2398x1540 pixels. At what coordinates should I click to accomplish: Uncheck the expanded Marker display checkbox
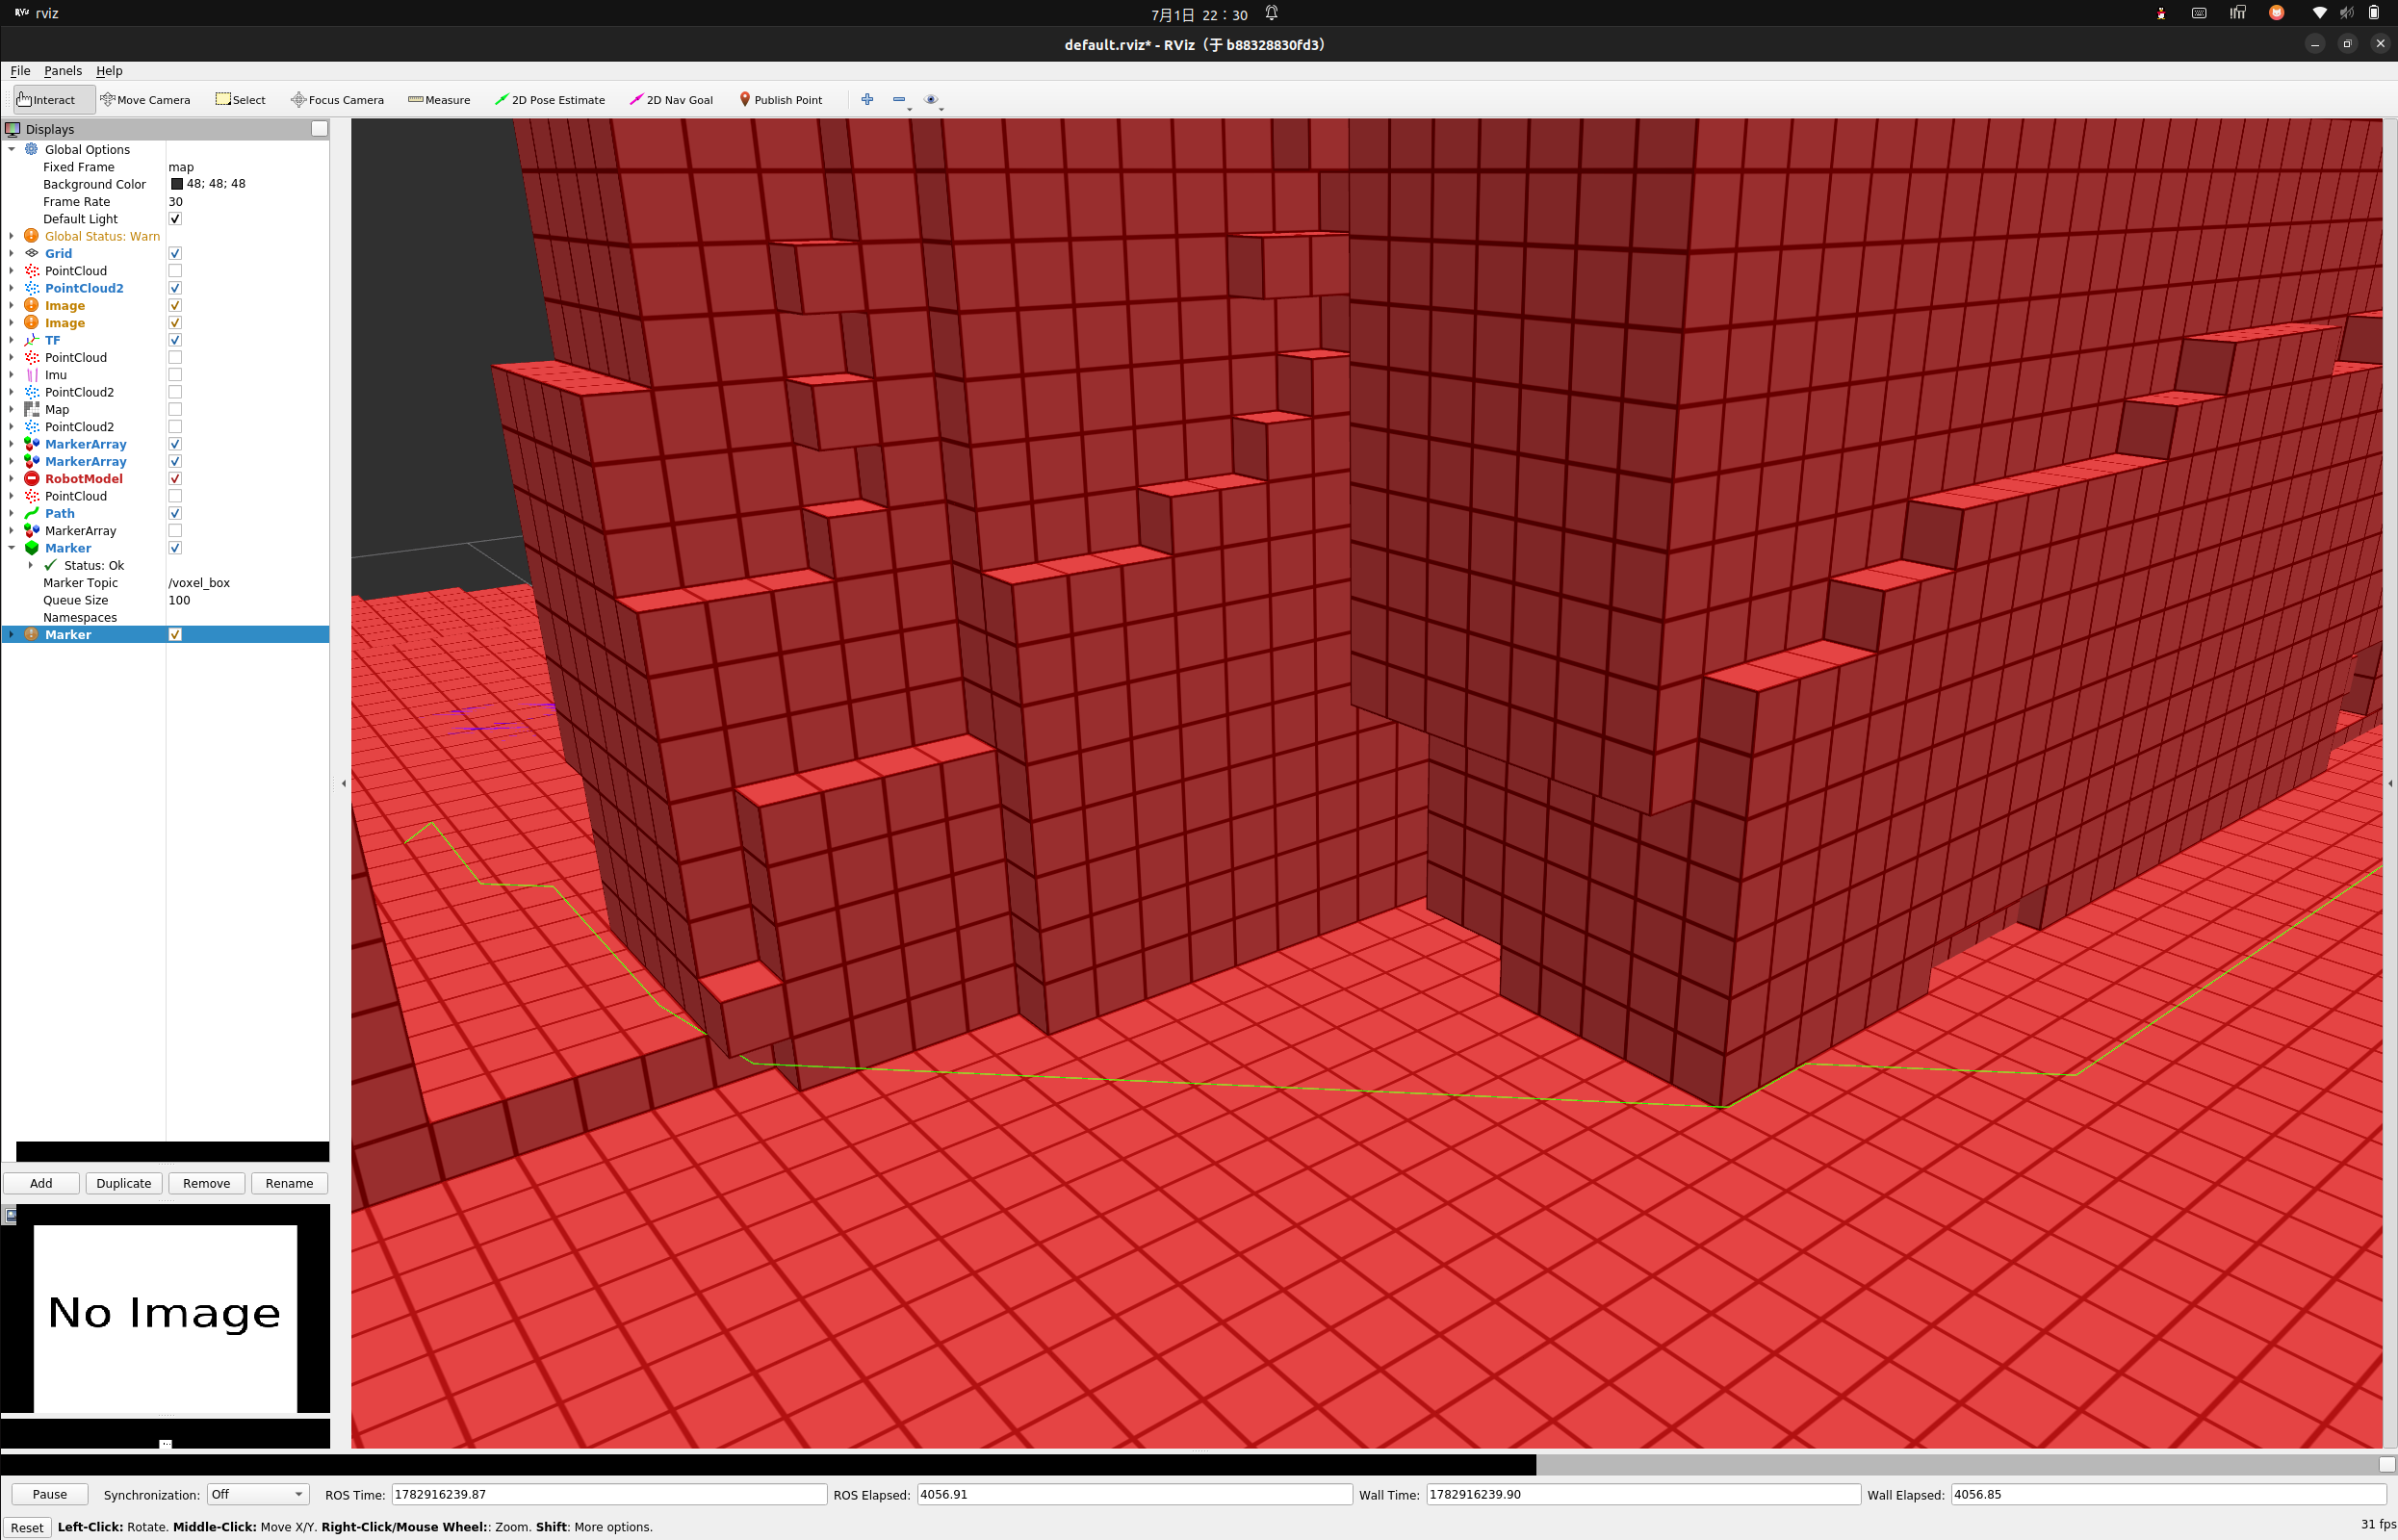click(x=175, y=548)
